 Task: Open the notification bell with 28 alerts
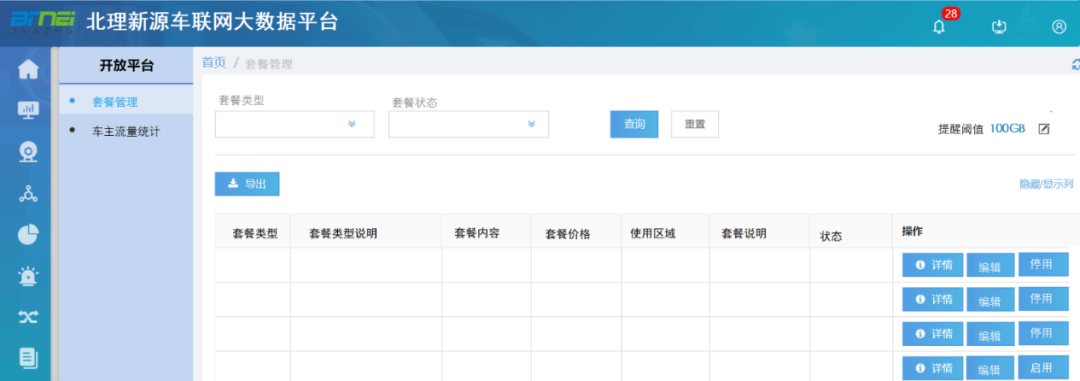point(939,27)
